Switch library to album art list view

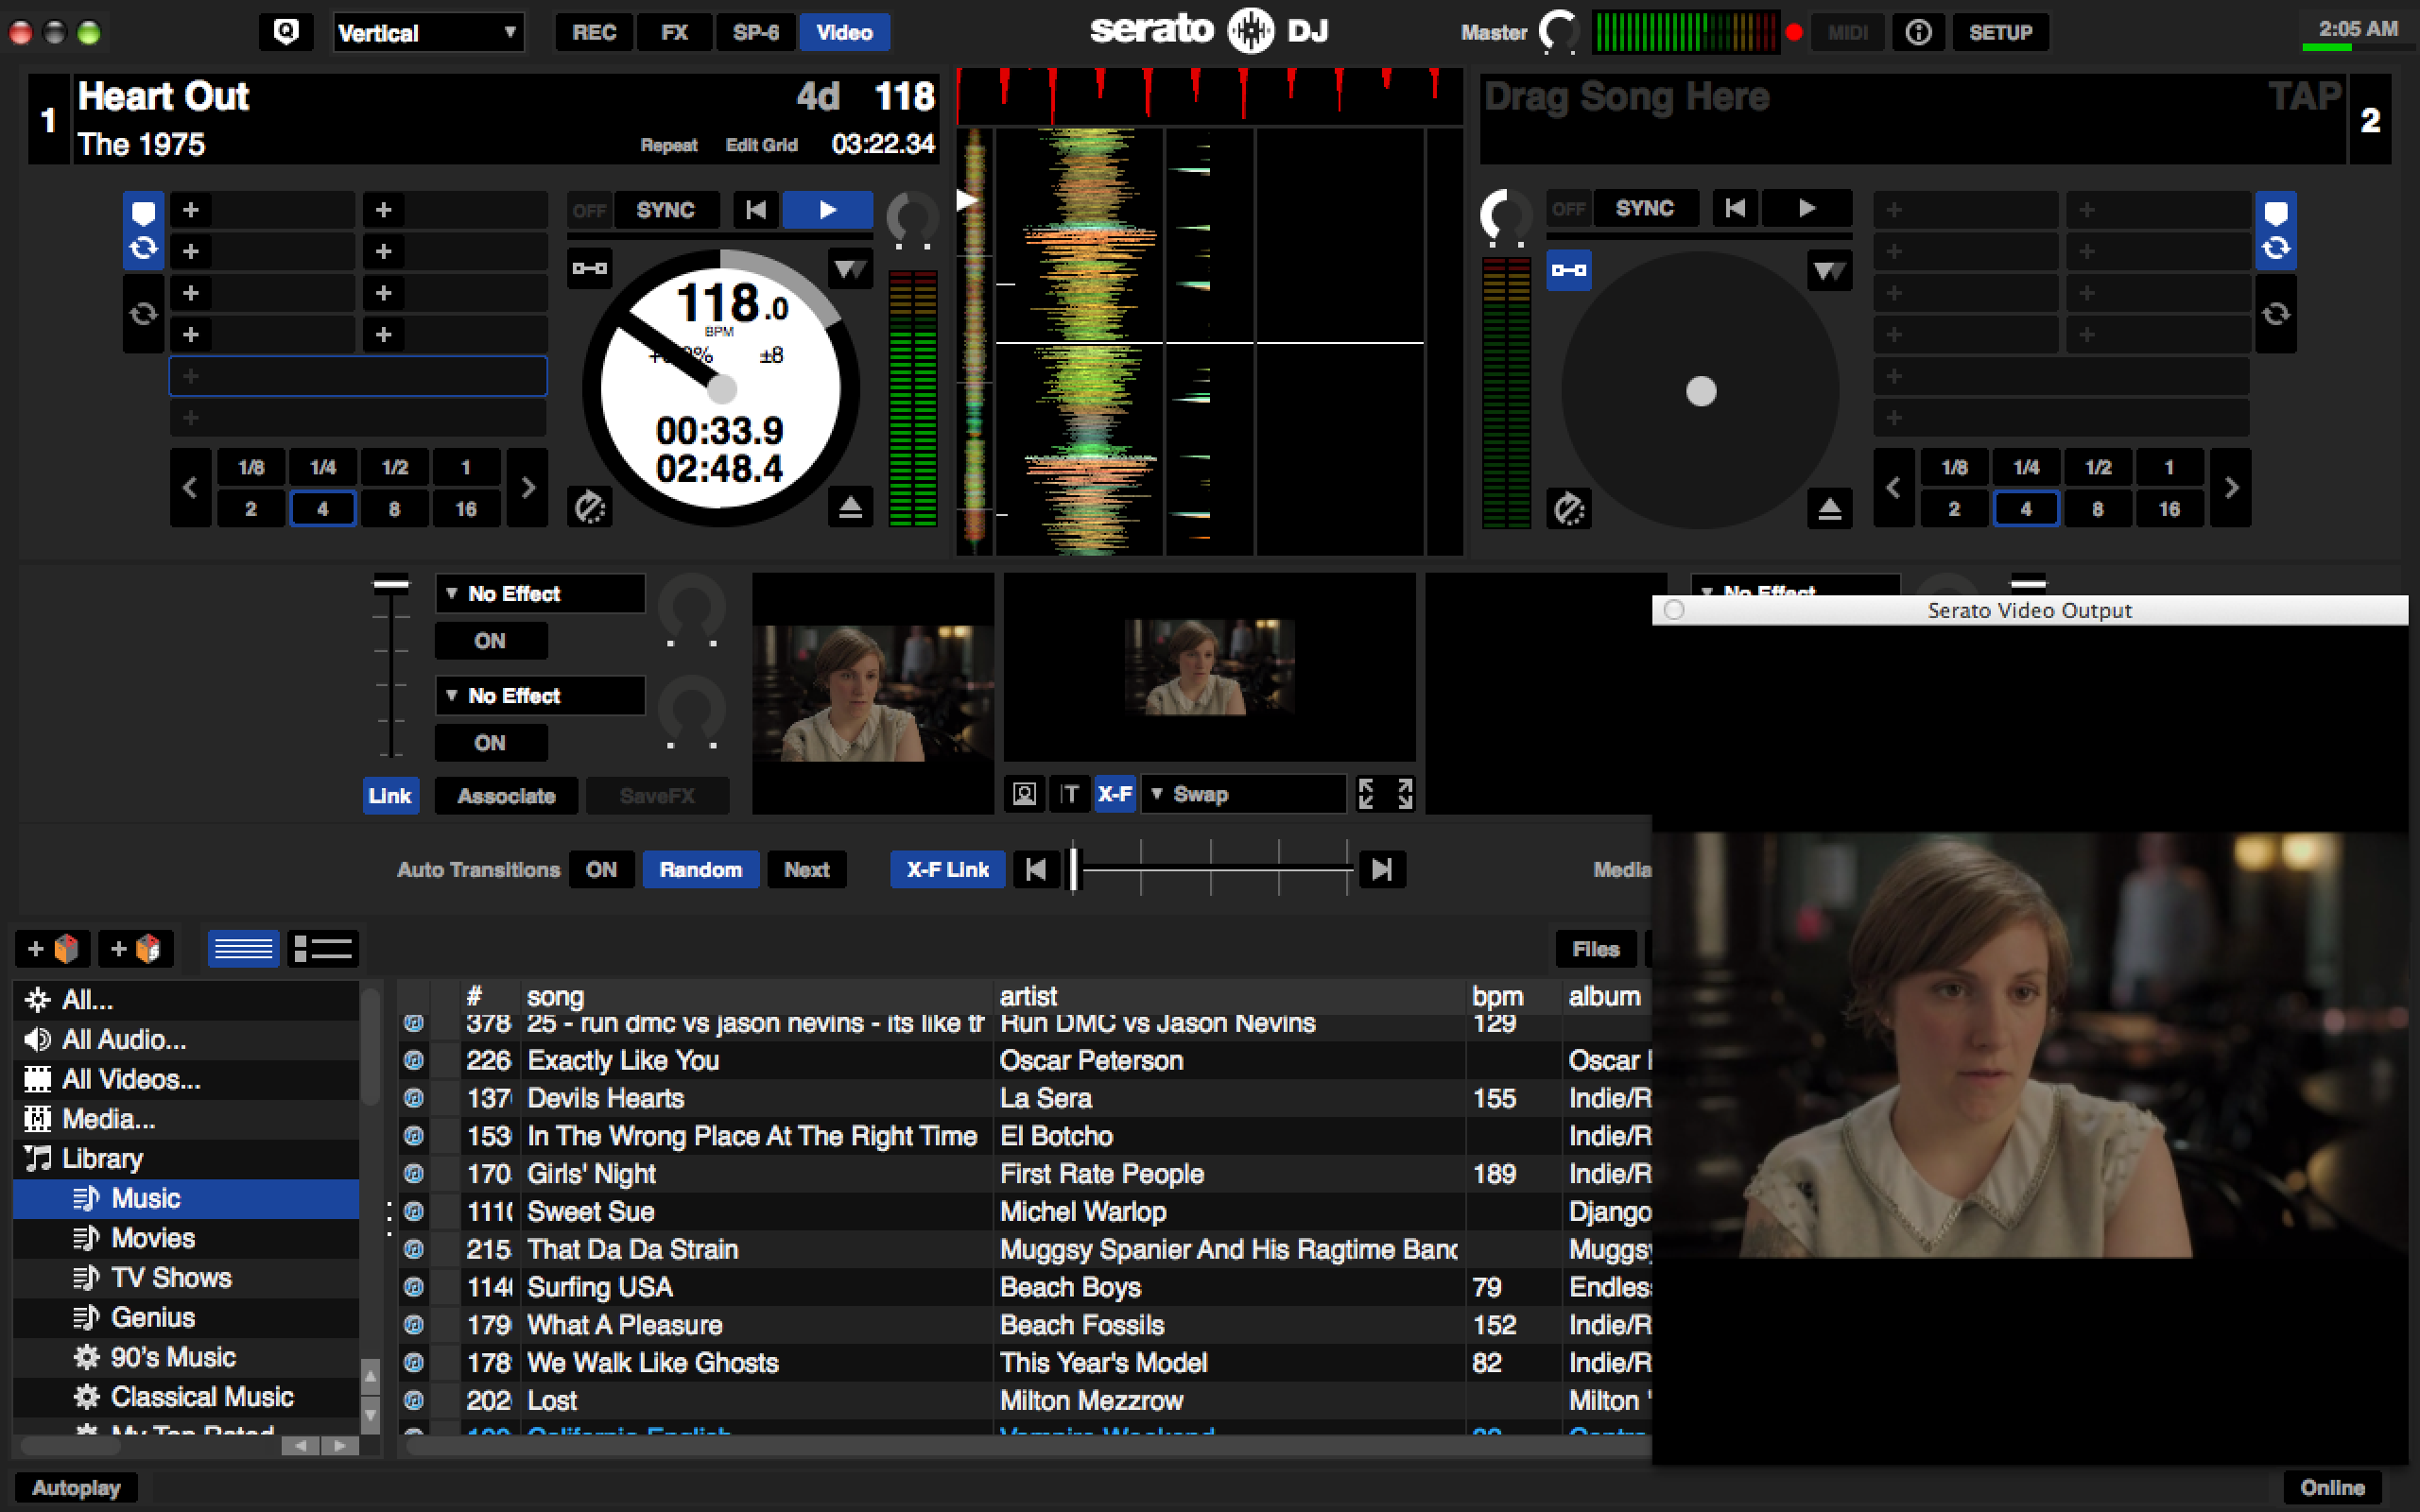(322, 948)
